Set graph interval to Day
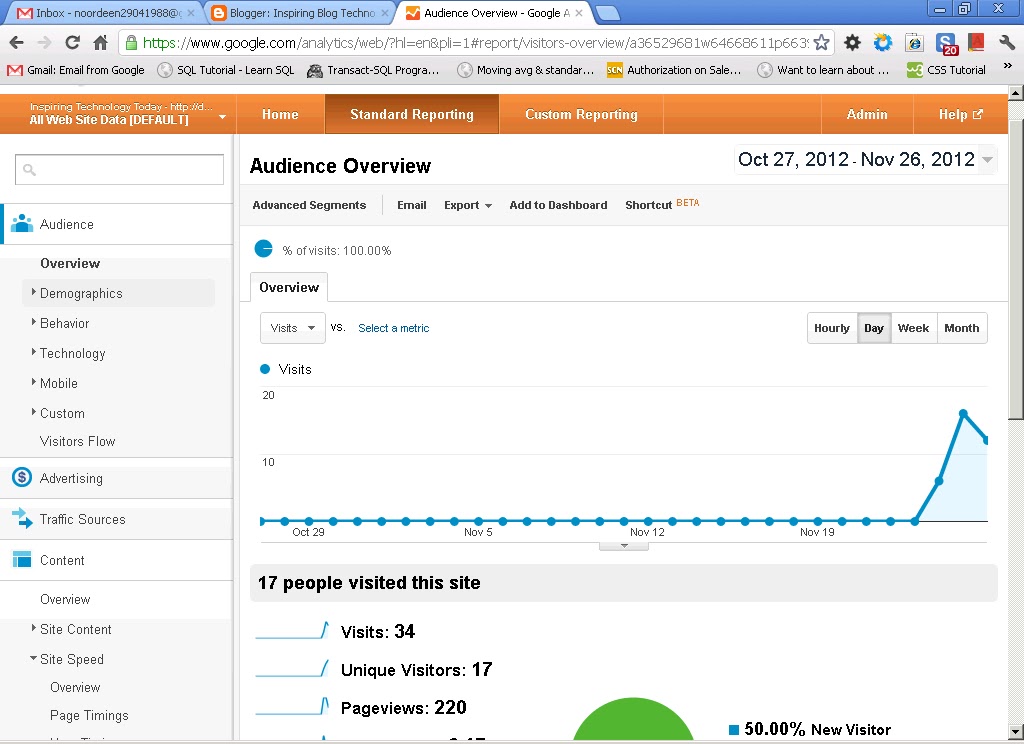1024x744 pixels. pos(874,328)
